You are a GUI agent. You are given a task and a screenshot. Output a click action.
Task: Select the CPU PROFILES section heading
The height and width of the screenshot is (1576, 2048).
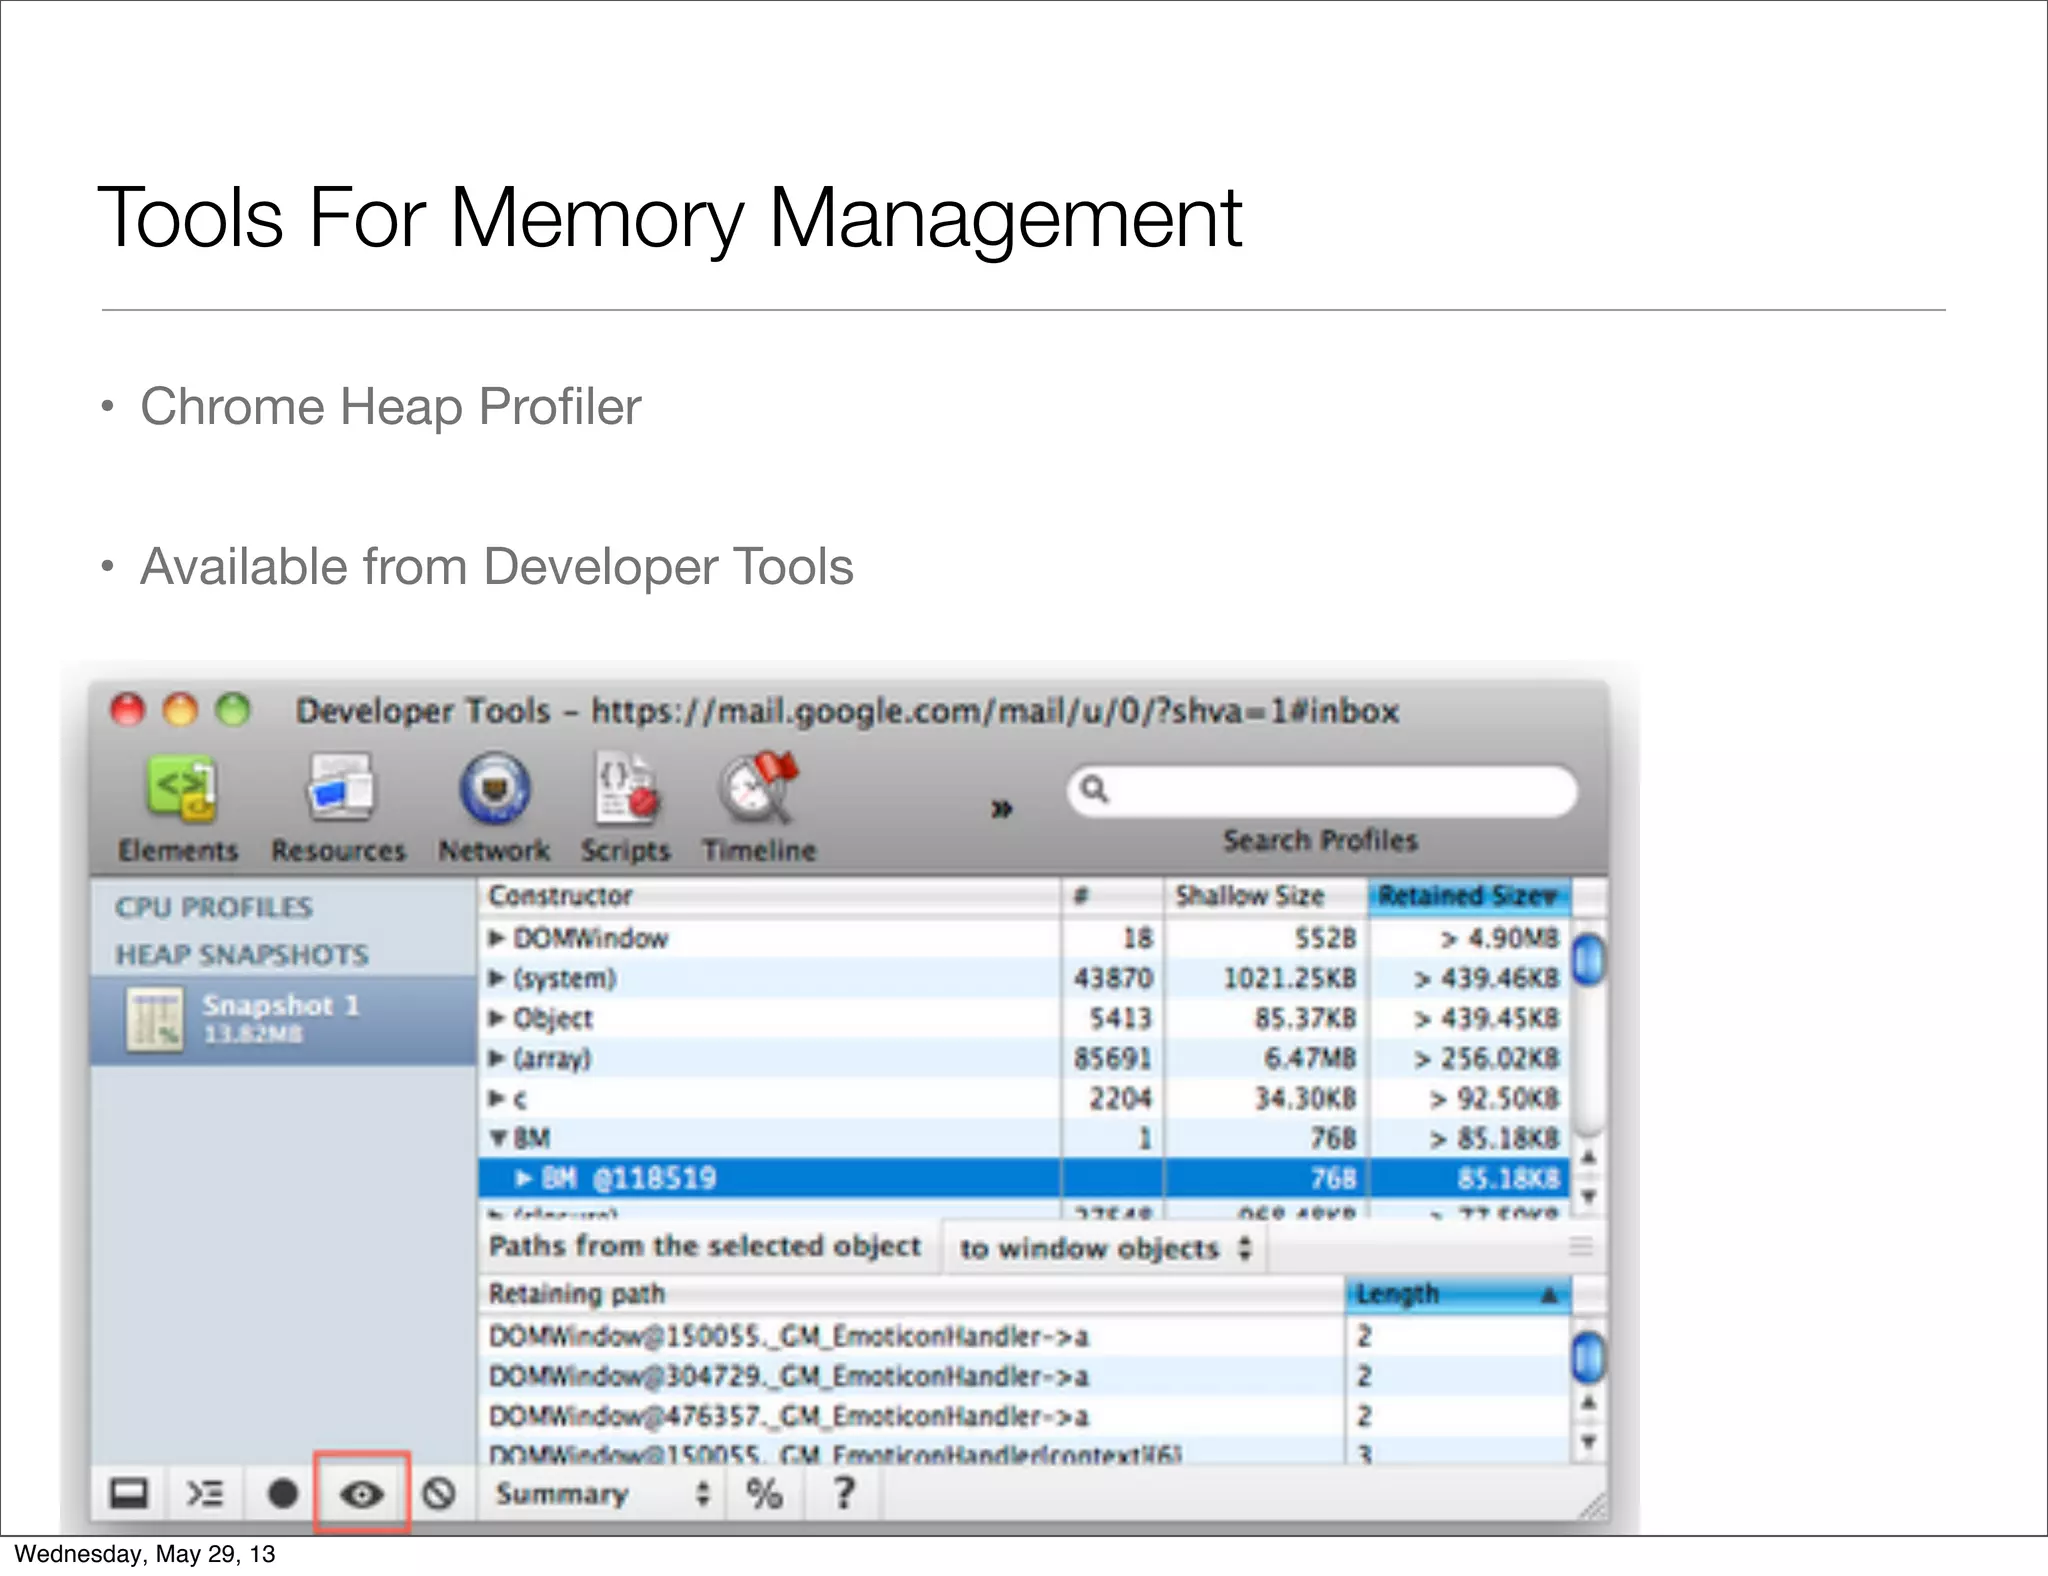214,907
